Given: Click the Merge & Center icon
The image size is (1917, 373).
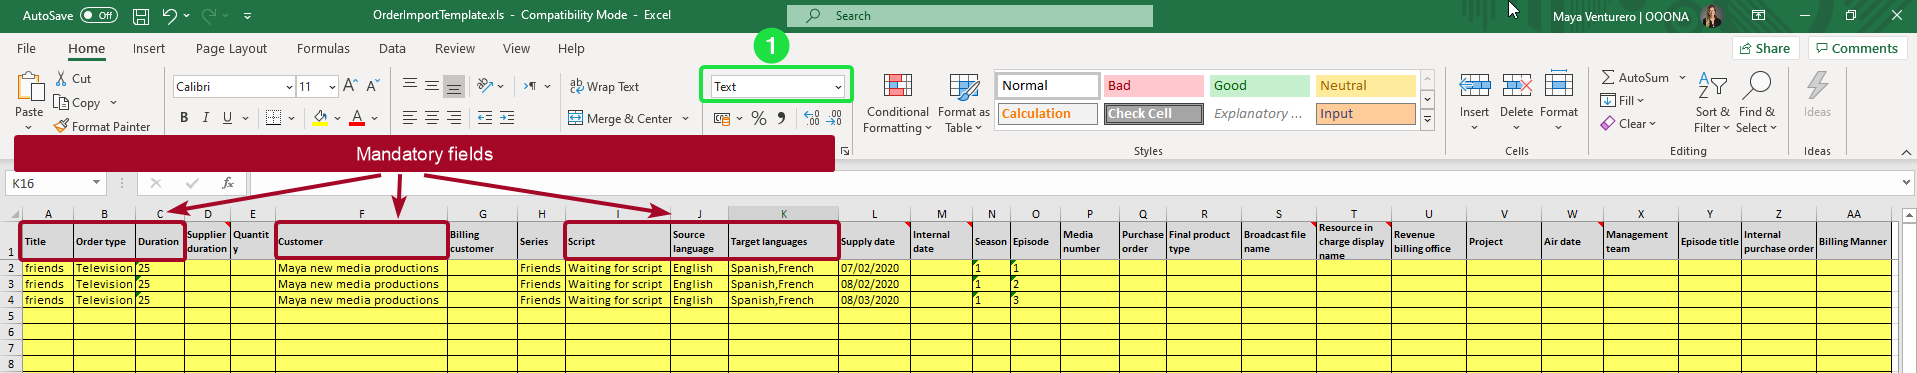Looking at the screenshot, I should pyautogui.click(x=575, y=118).
